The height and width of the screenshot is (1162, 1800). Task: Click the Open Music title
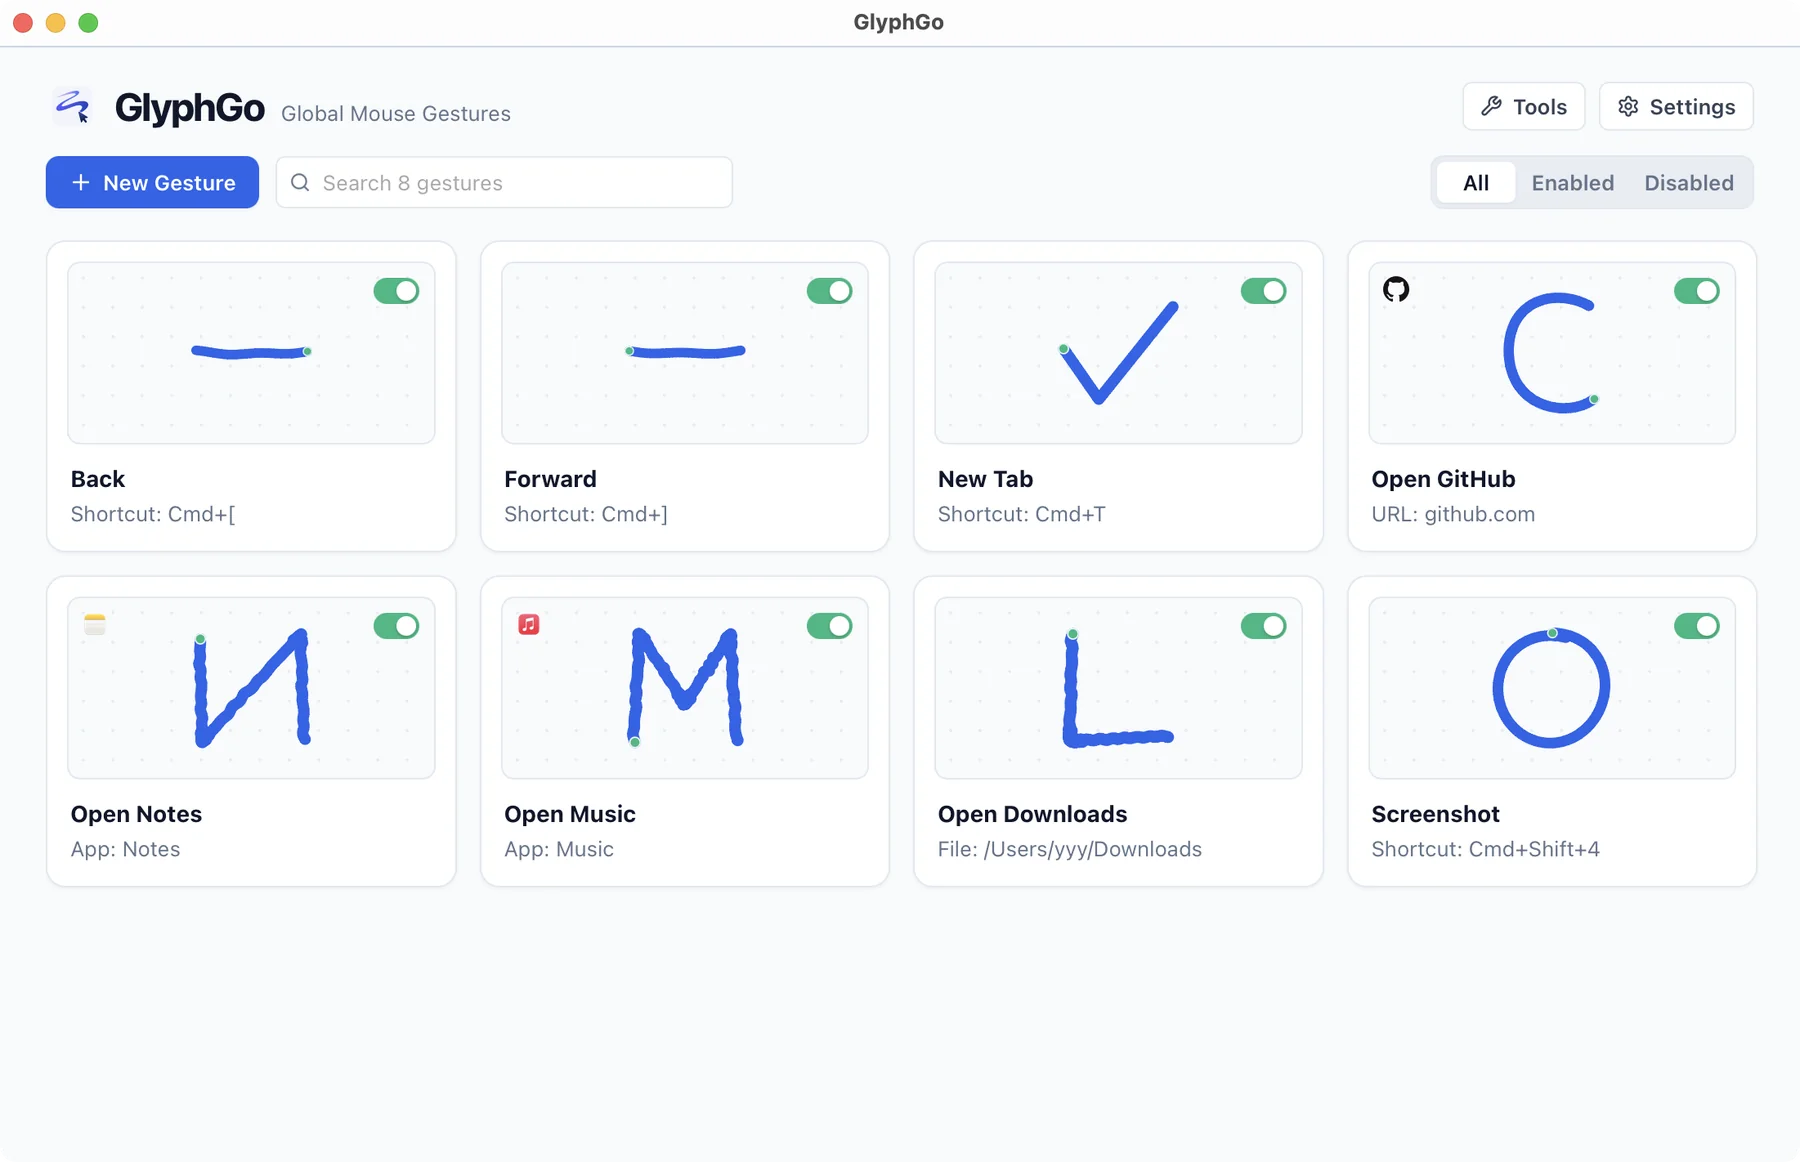pyautogui.click(x=570, y=814)
